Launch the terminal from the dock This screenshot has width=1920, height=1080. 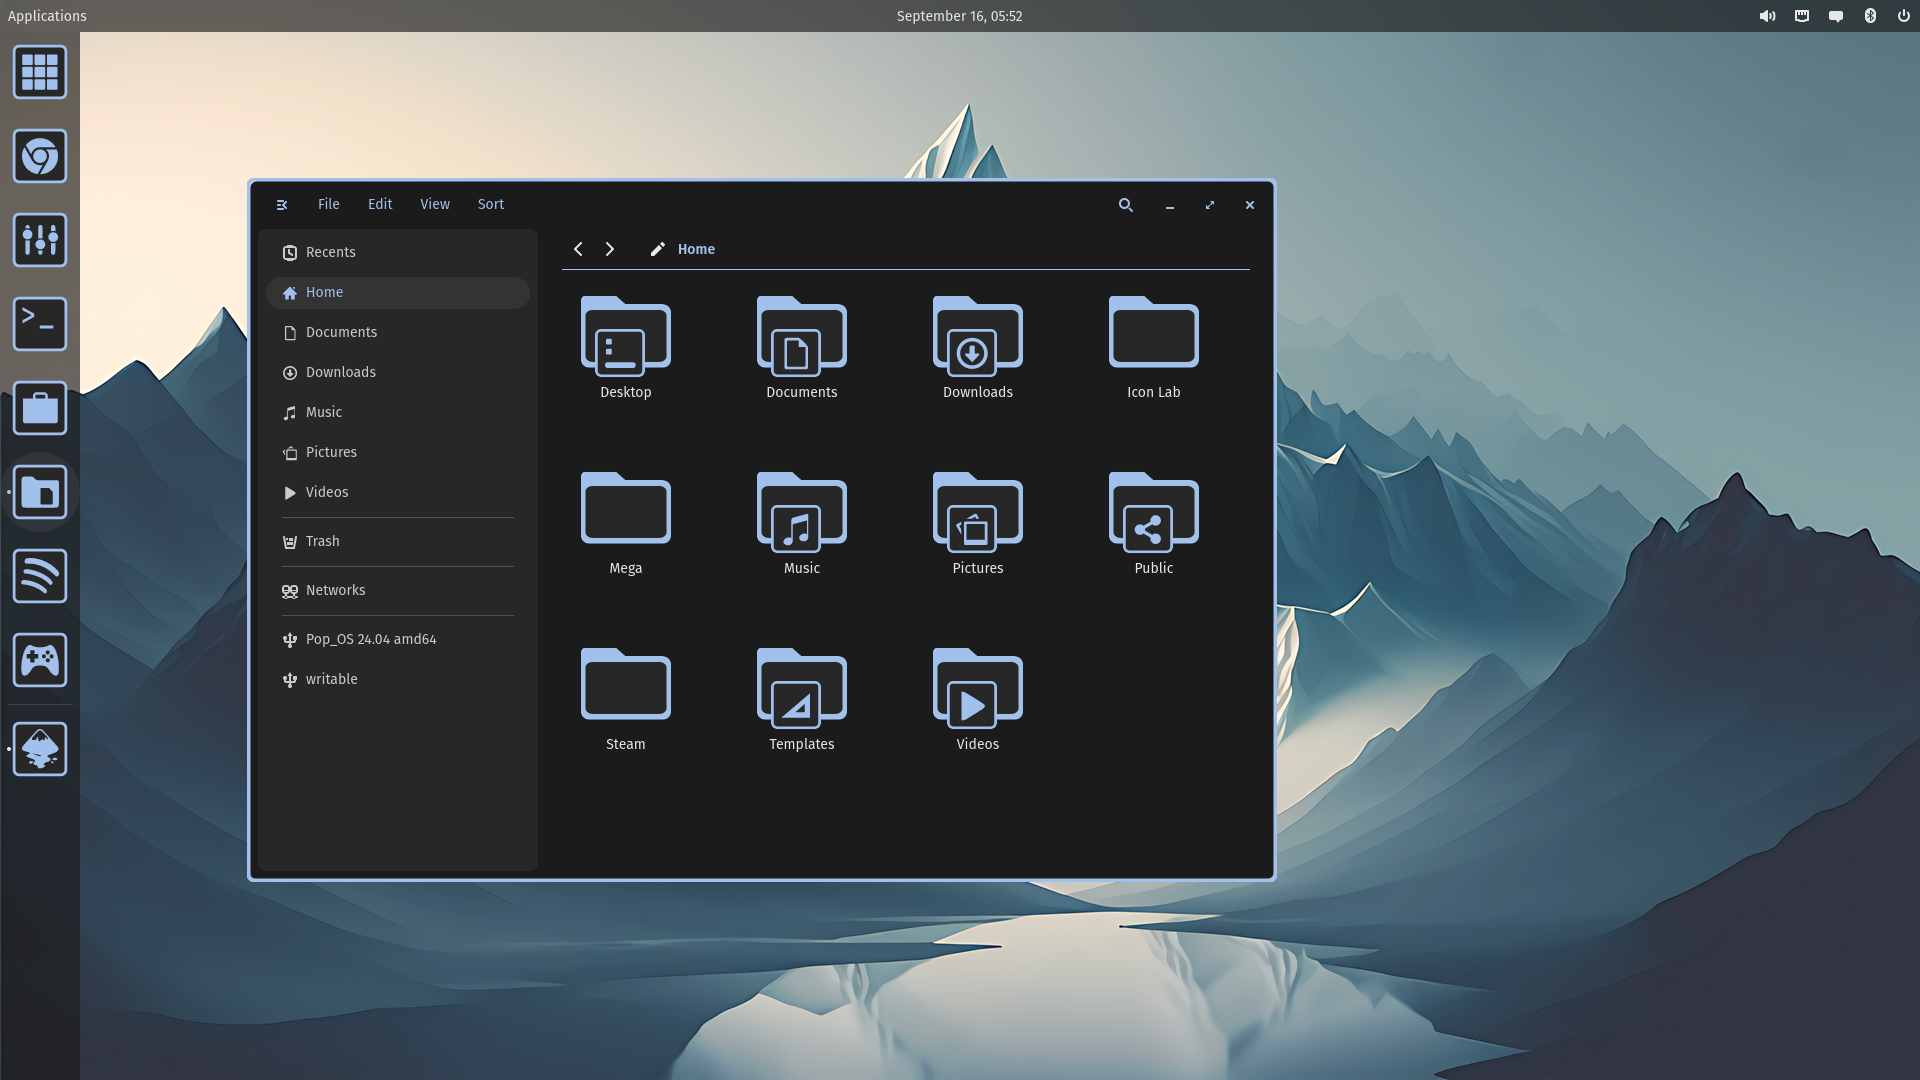[40, 324]
